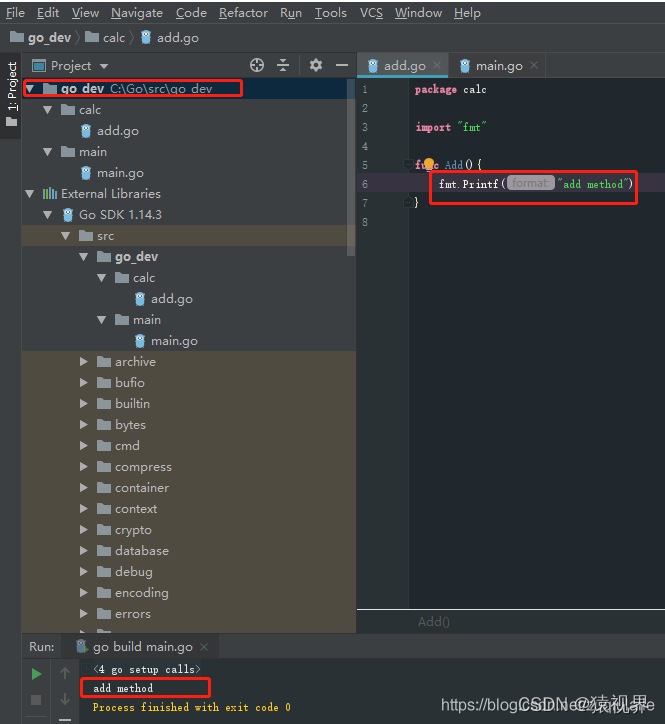Expand the encoding folder

point(84,592)
